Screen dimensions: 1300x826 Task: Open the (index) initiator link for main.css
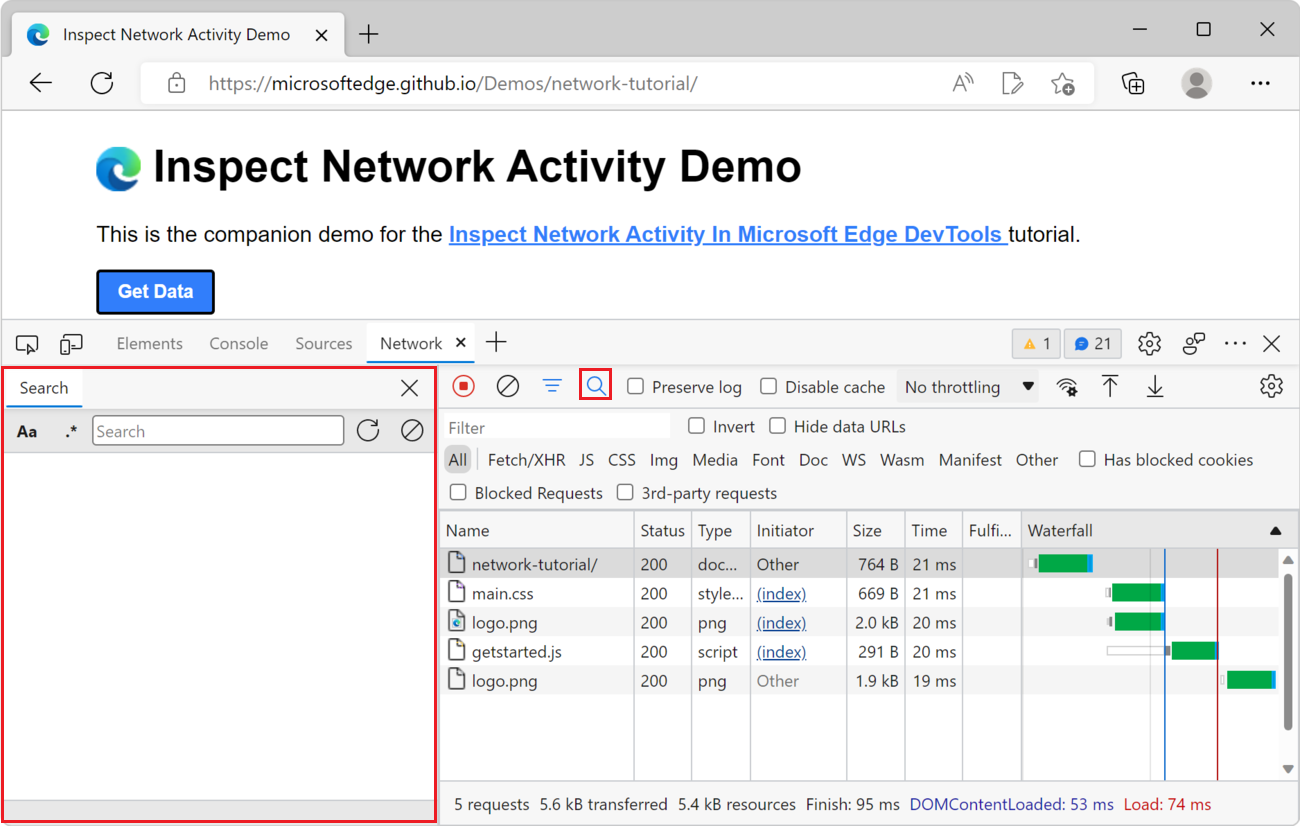click(781, 594)
